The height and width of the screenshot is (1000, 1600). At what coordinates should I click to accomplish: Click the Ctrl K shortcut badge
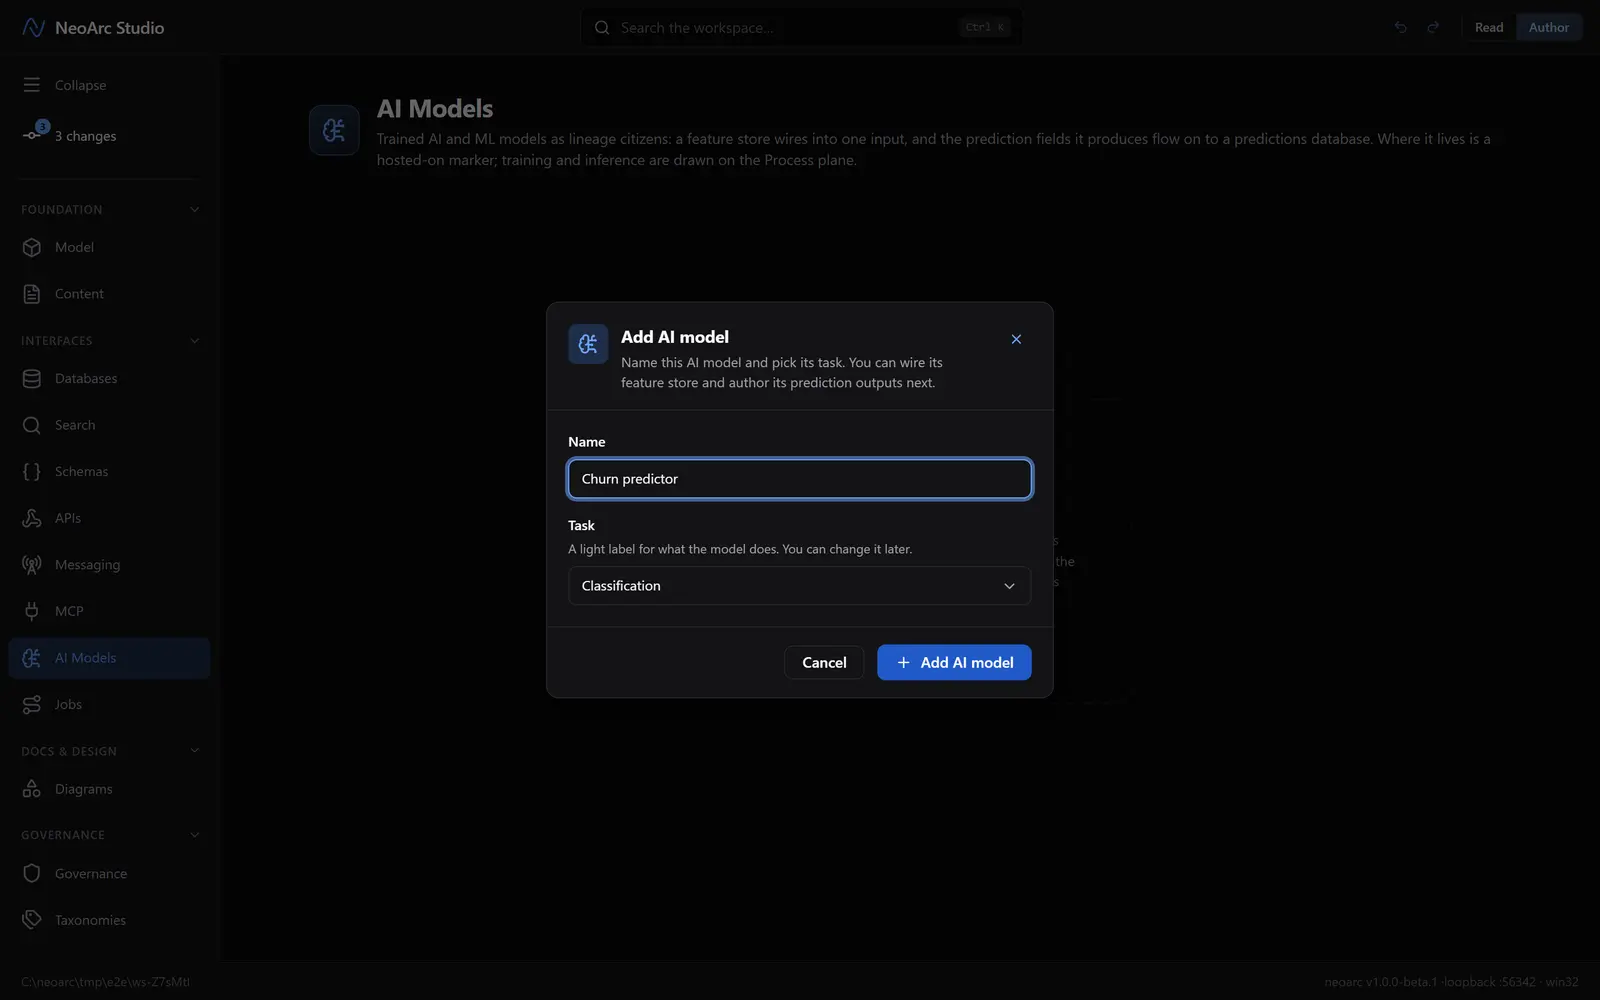pos(985,28)
